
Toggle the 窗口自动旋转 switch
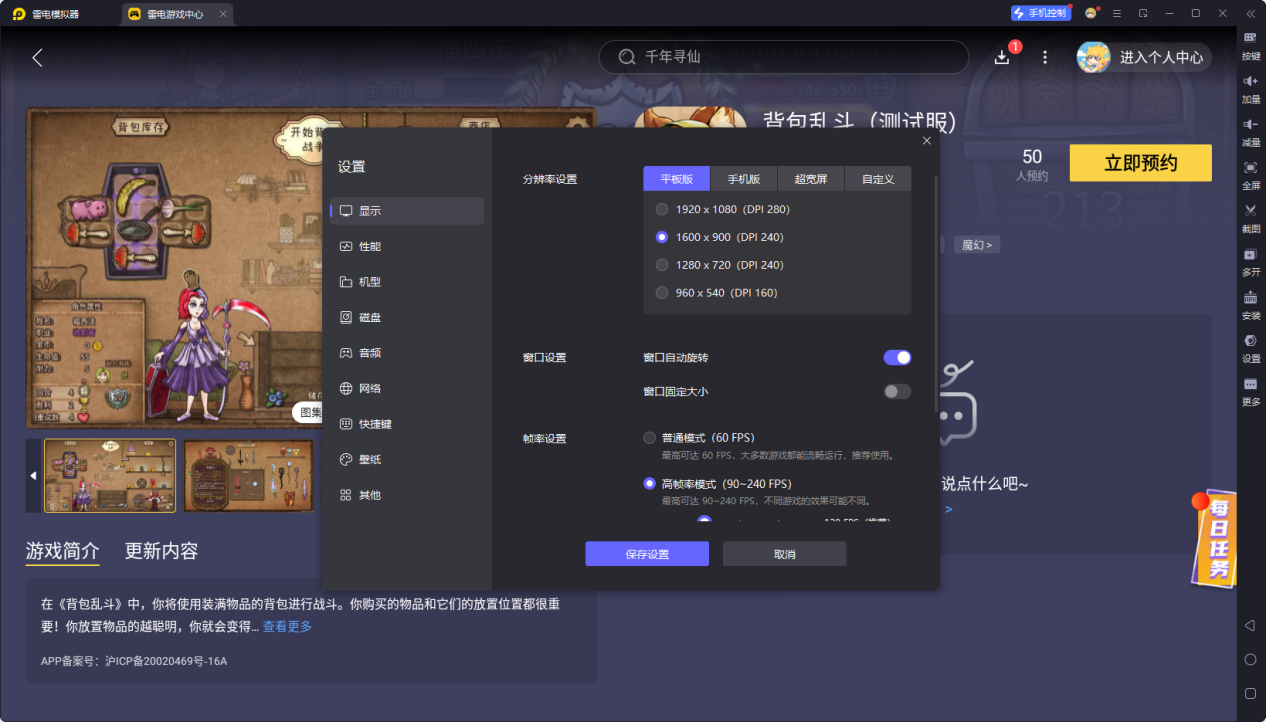click(x=897, y=357)
